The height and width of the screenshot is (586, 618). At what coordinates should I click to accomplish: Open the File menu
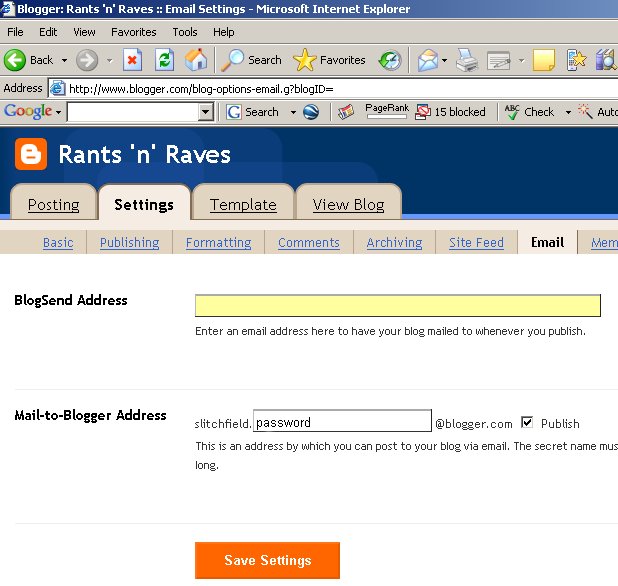[15, 32]
